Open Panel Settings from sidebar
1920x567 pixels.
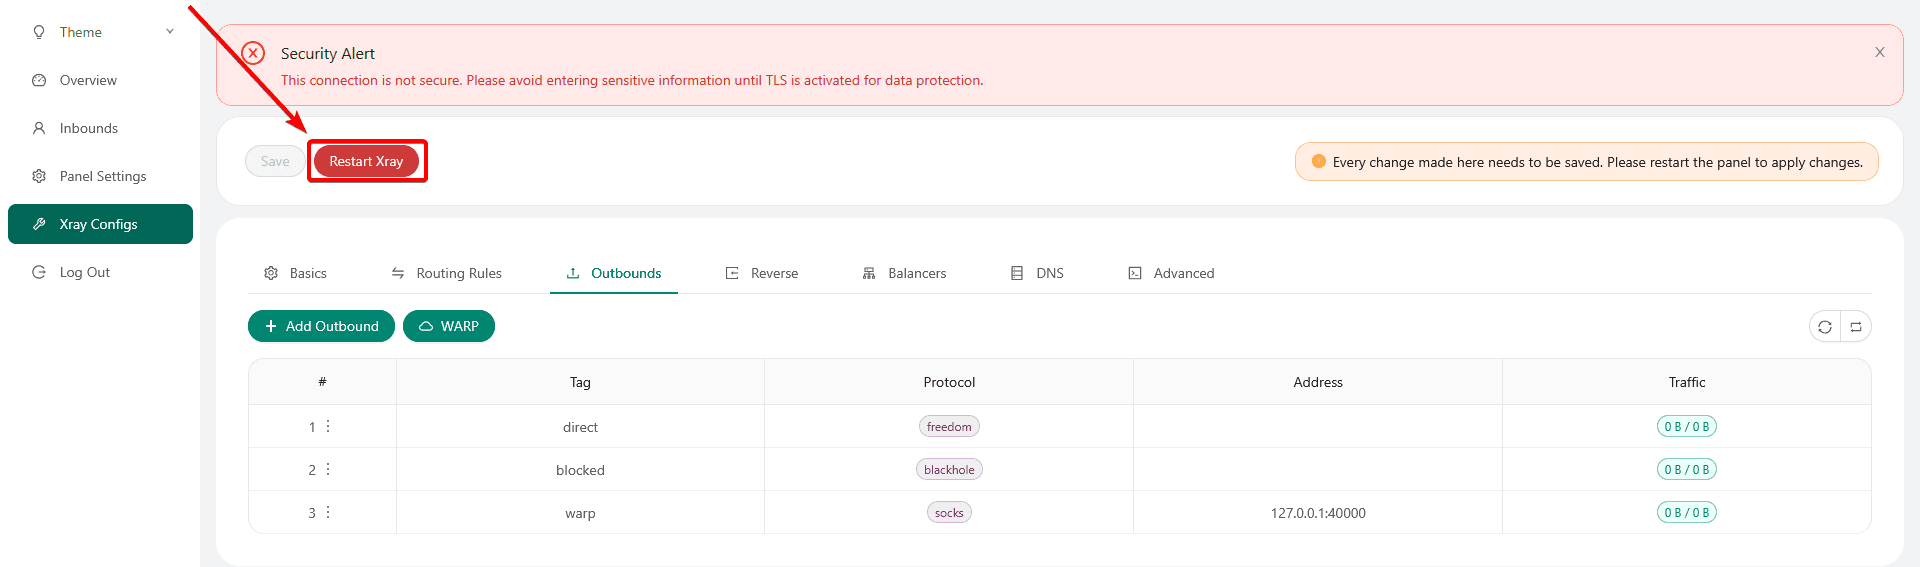[x=102, y=176]
